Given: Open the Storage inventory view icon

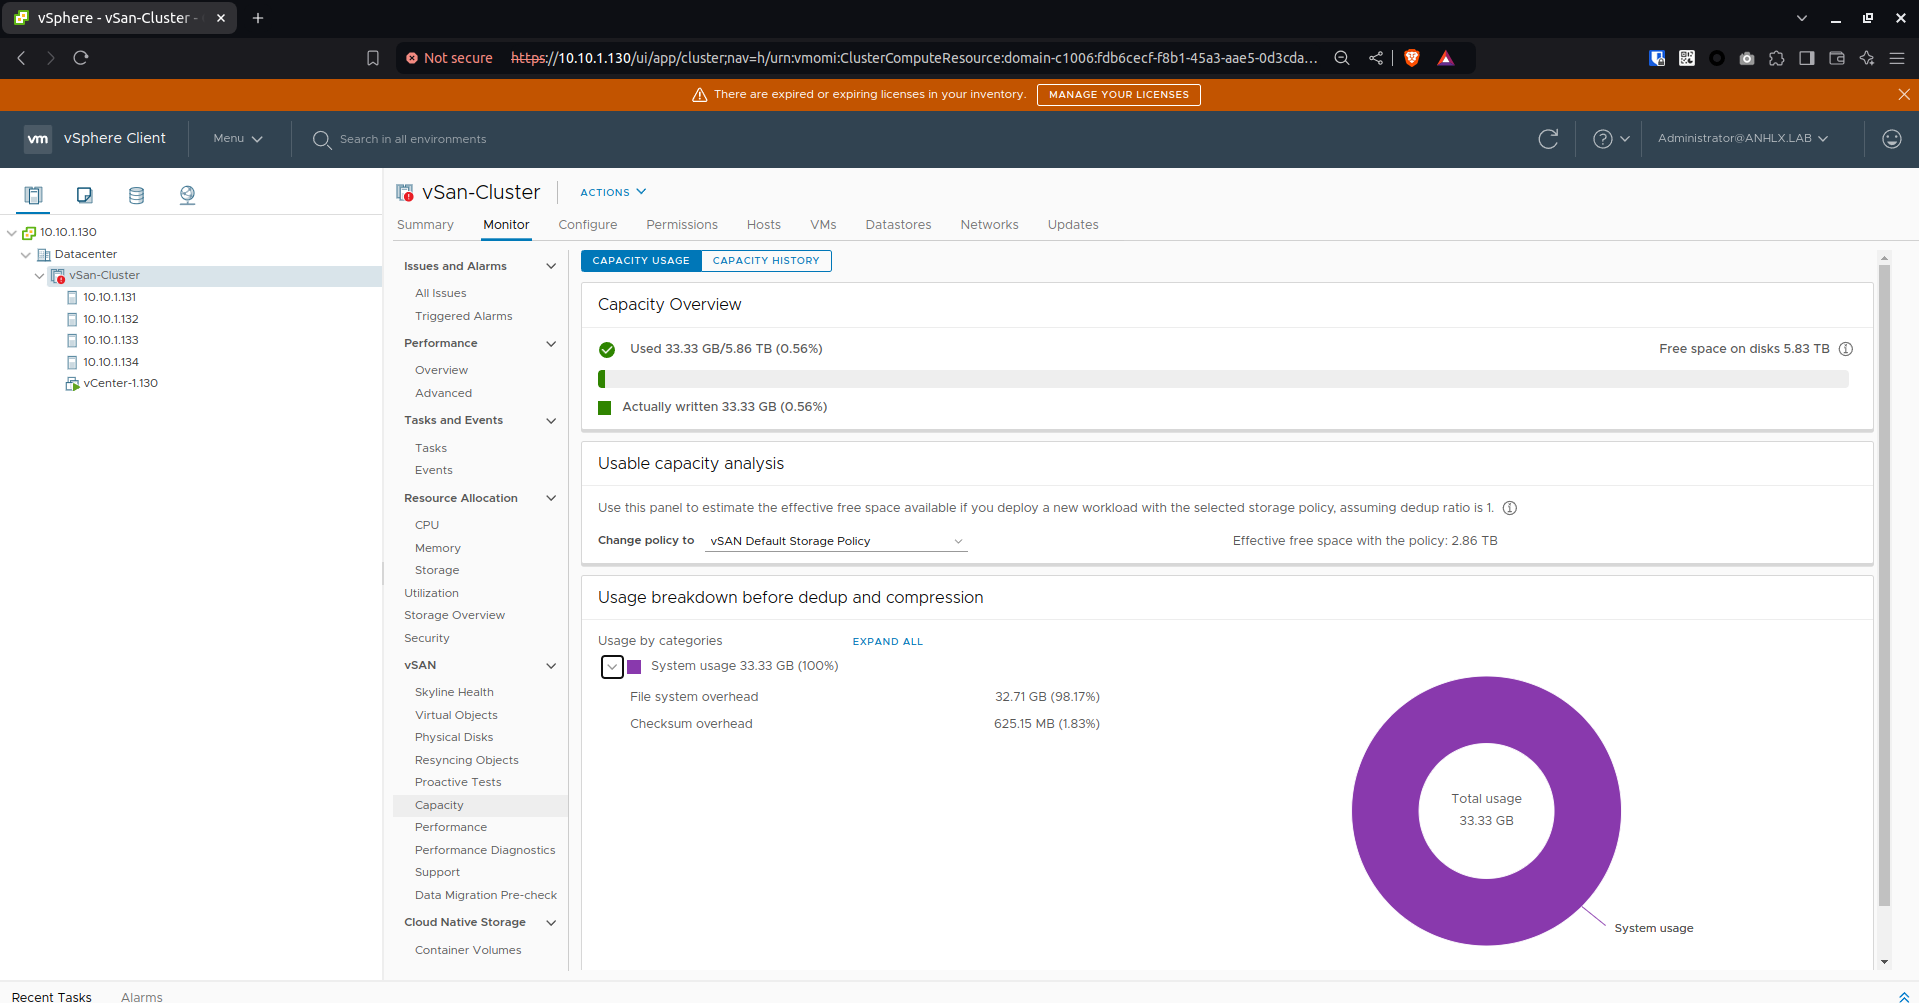Looking at the screenshot, I should 136,195.
